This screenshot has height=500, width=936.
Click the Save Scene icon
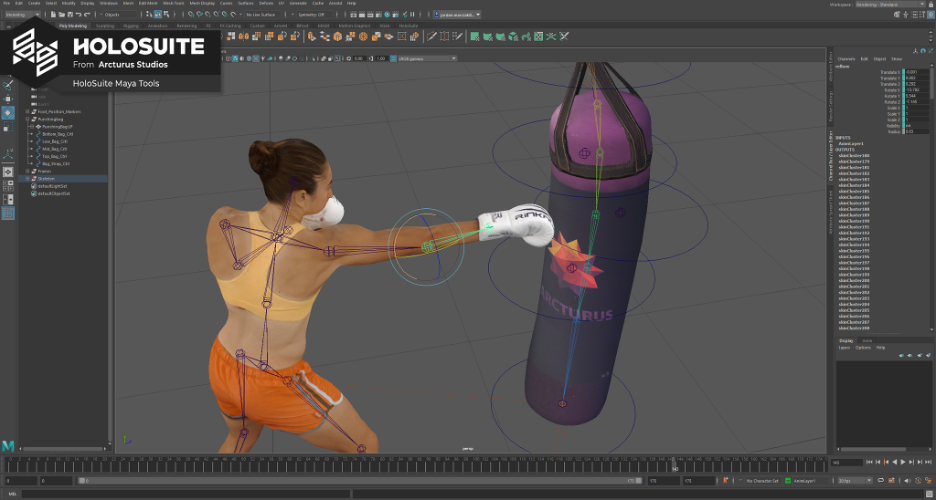70,14
